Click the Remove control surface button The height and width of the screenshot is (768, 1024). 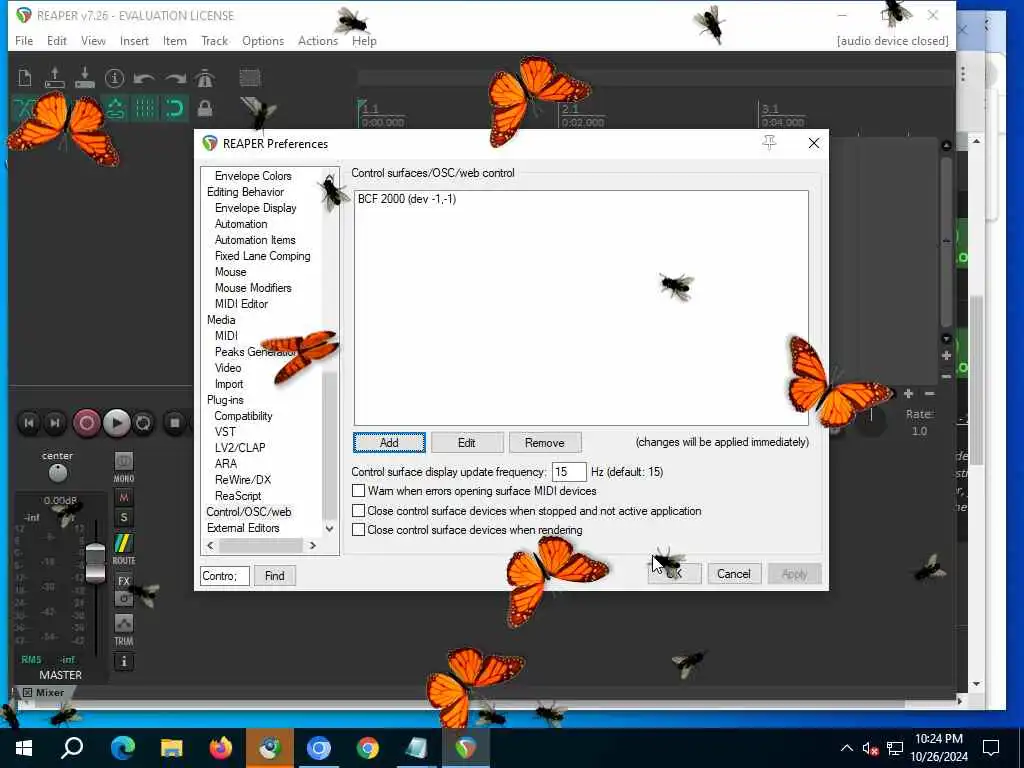[x=545, y=443]
